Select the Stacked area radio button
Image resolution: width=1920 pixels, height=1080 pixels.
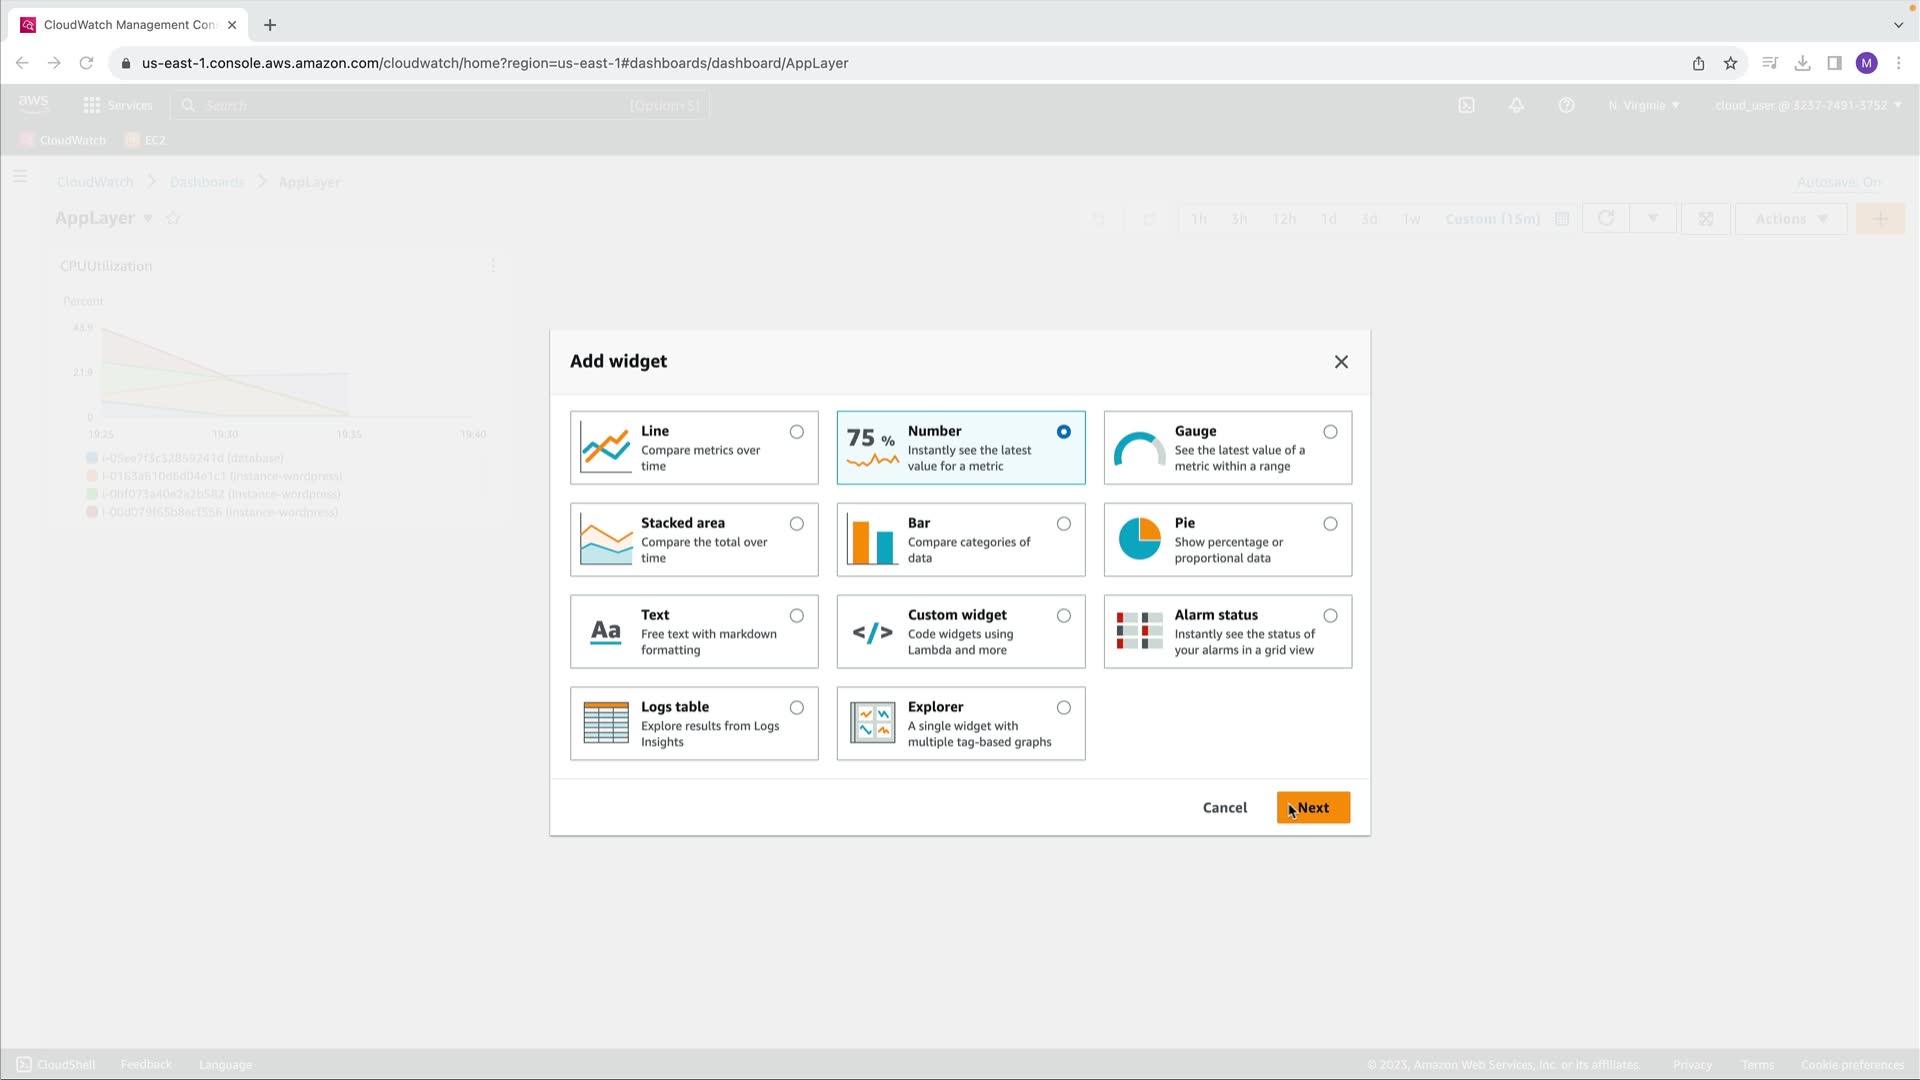tap(797, 524)
